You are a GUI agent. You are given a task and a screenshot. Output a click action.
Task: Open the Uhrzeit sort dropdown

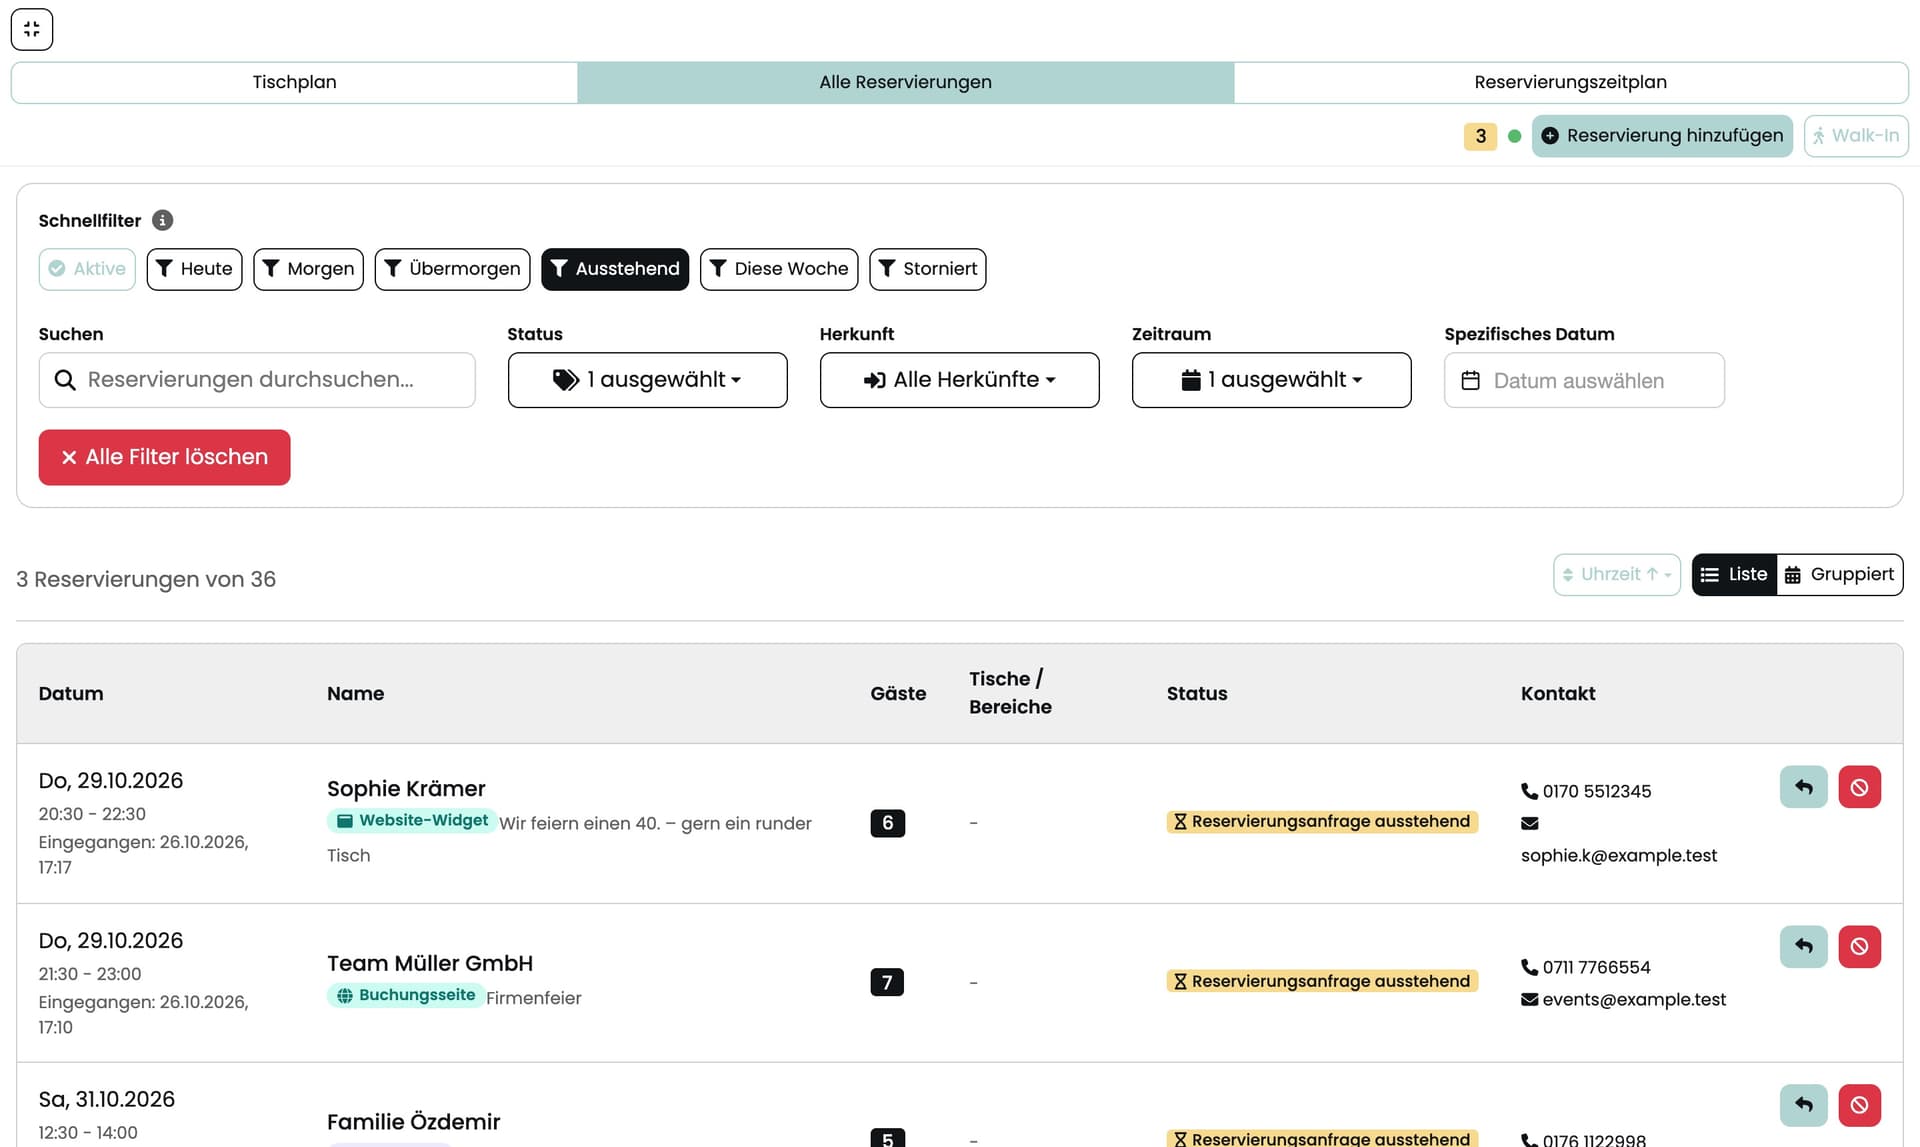(x=1616, y=575)
